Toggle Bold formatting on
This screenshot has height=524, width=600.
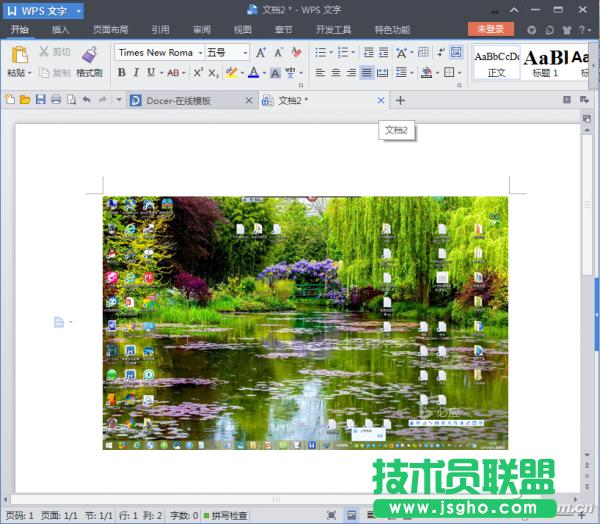point(121,73)
